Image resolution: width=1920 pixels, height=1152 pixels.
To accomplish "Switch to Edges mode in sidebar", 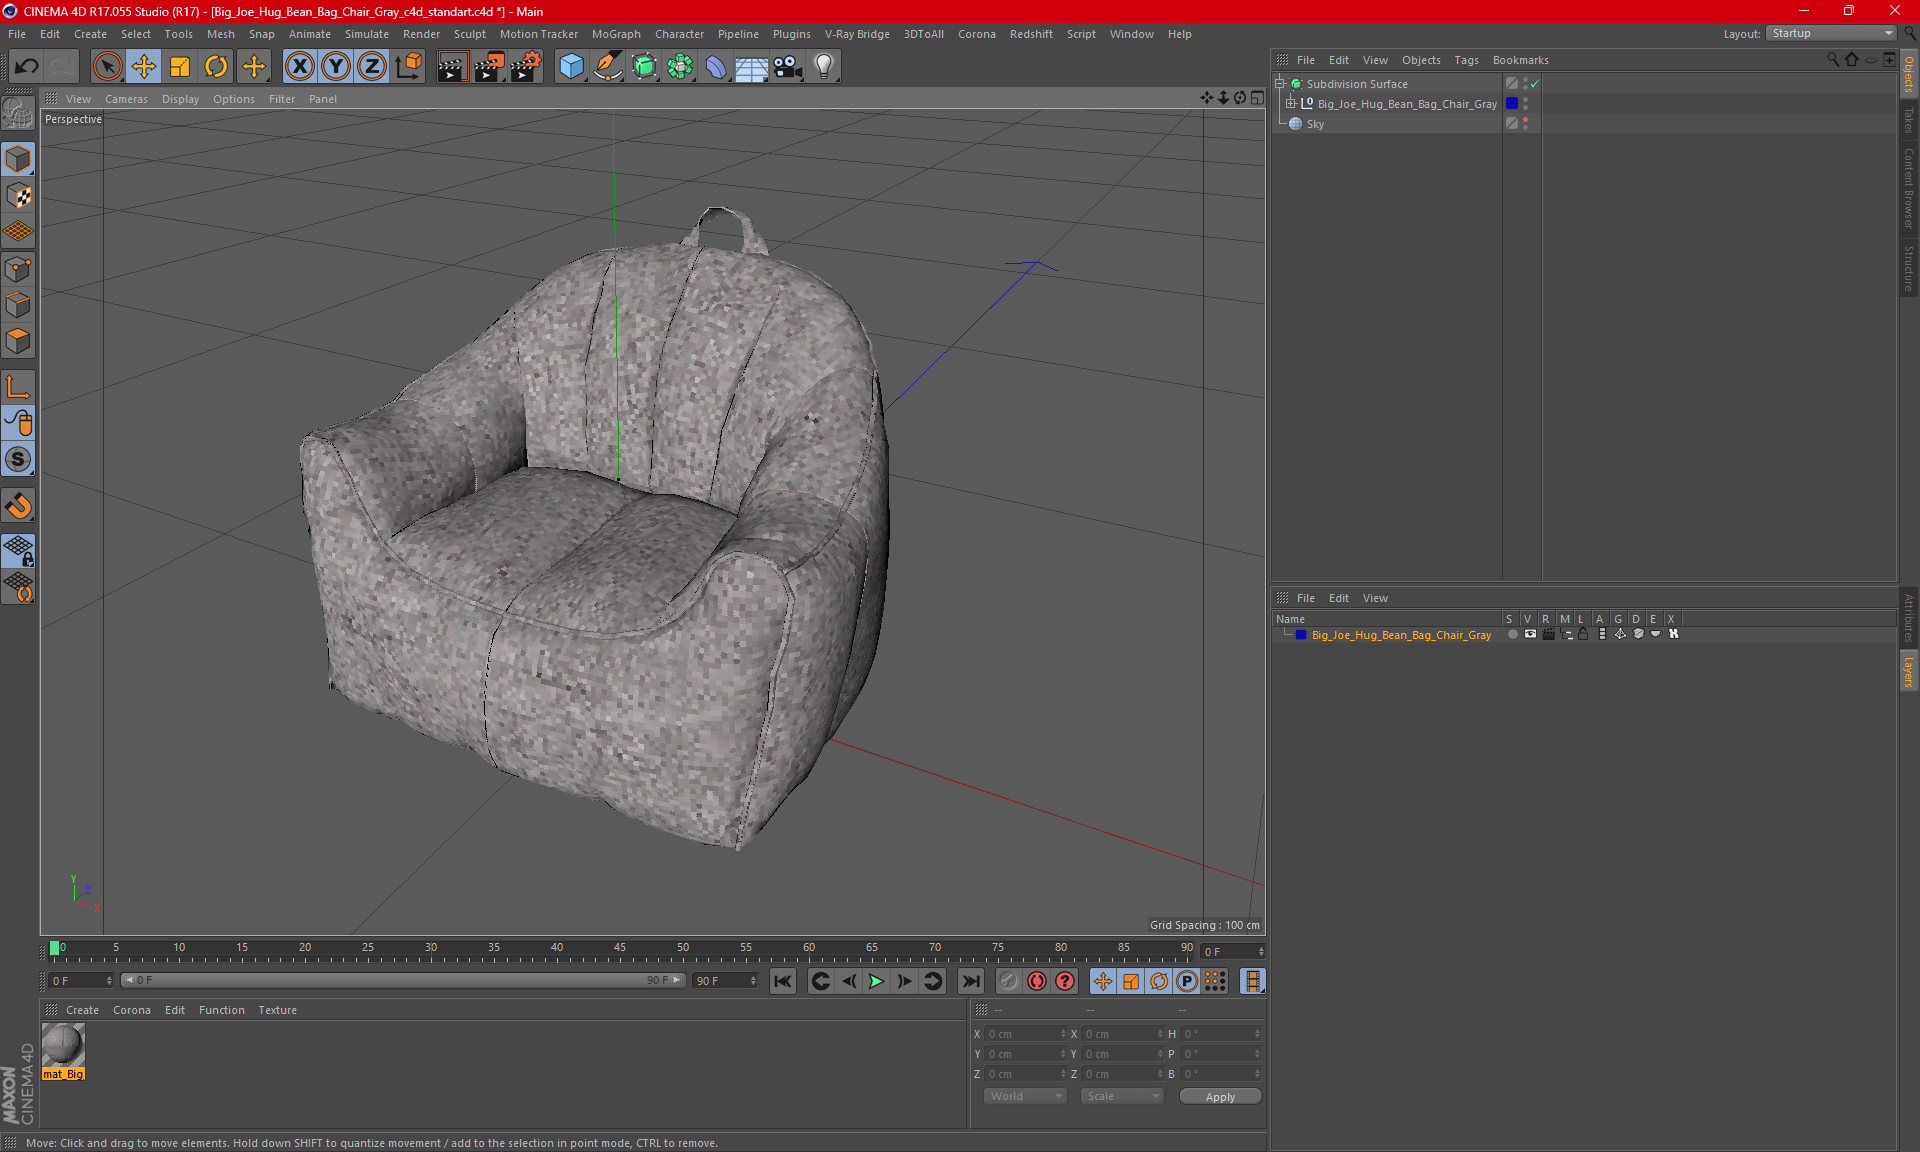I will pyautogui.click(x=18, y=305).
